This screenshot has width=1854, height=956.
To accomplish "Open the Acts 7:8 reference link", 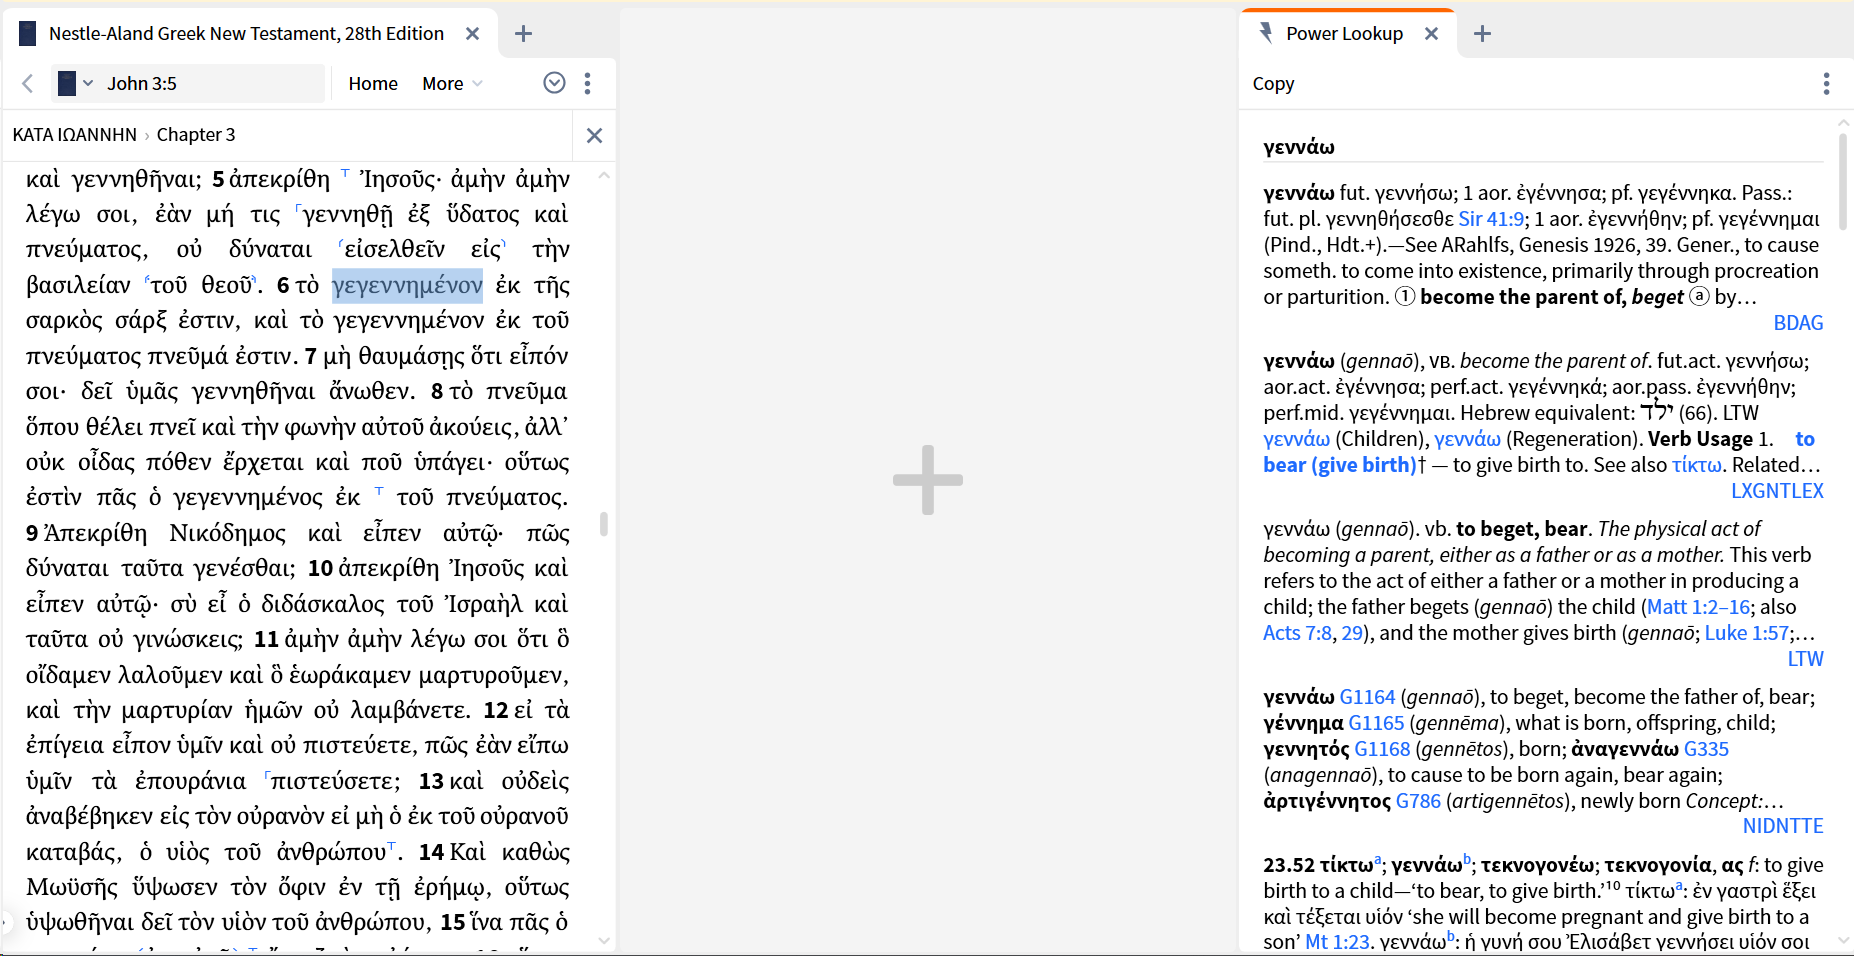I will click(x=1297, y=633).
